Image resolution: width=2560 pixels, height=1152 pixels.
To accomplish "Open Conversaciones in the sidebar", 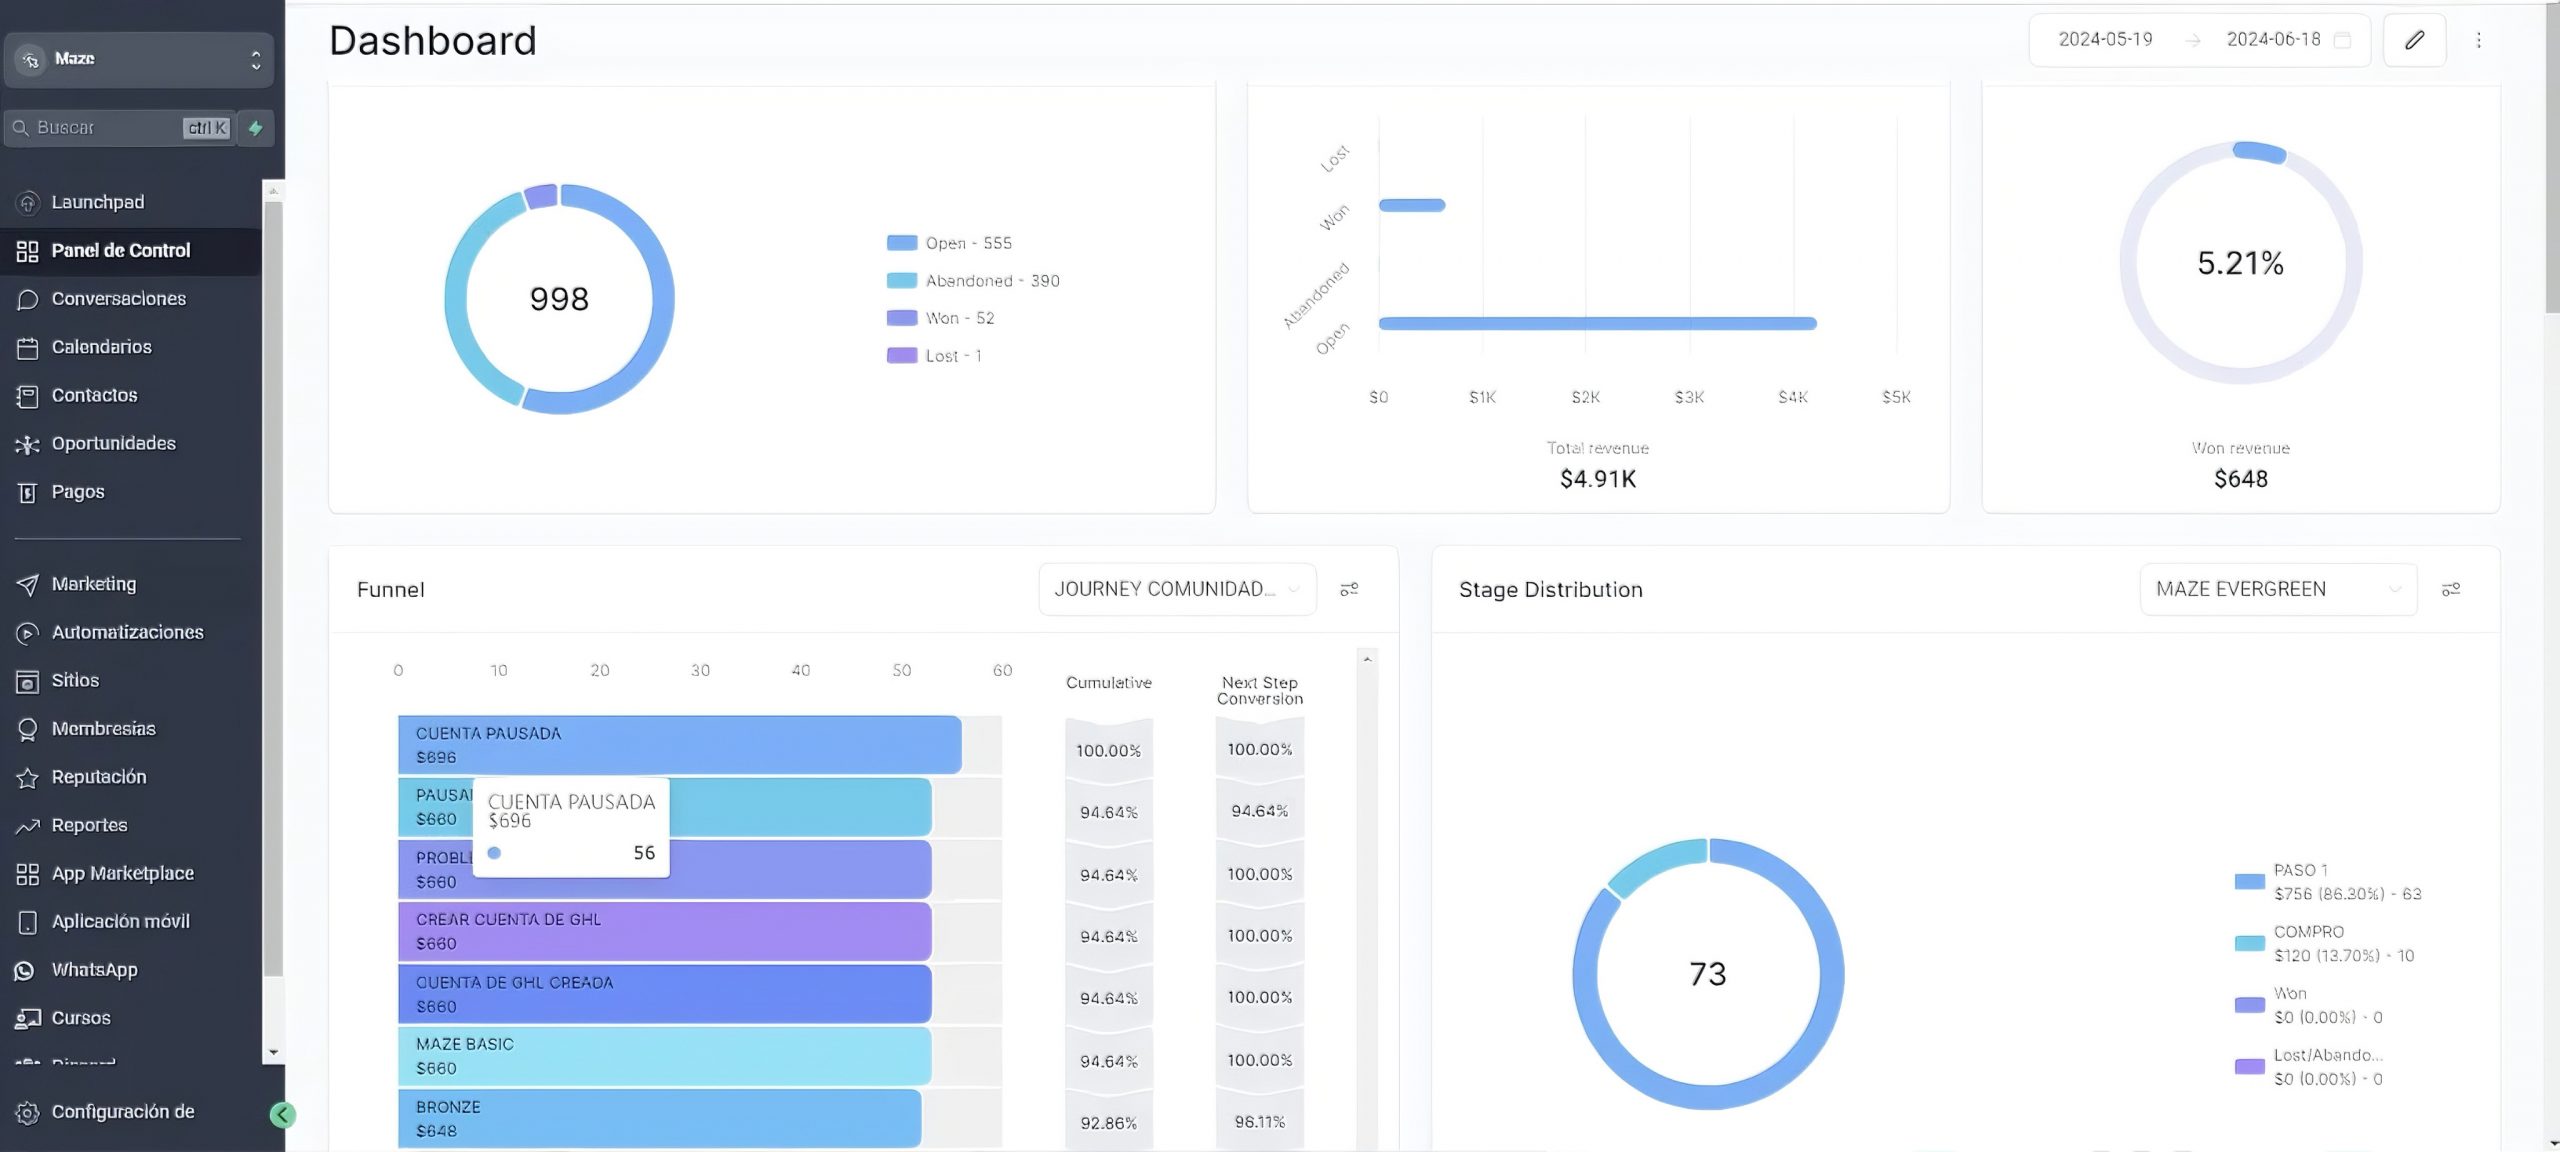I will (x=118, y=299).
